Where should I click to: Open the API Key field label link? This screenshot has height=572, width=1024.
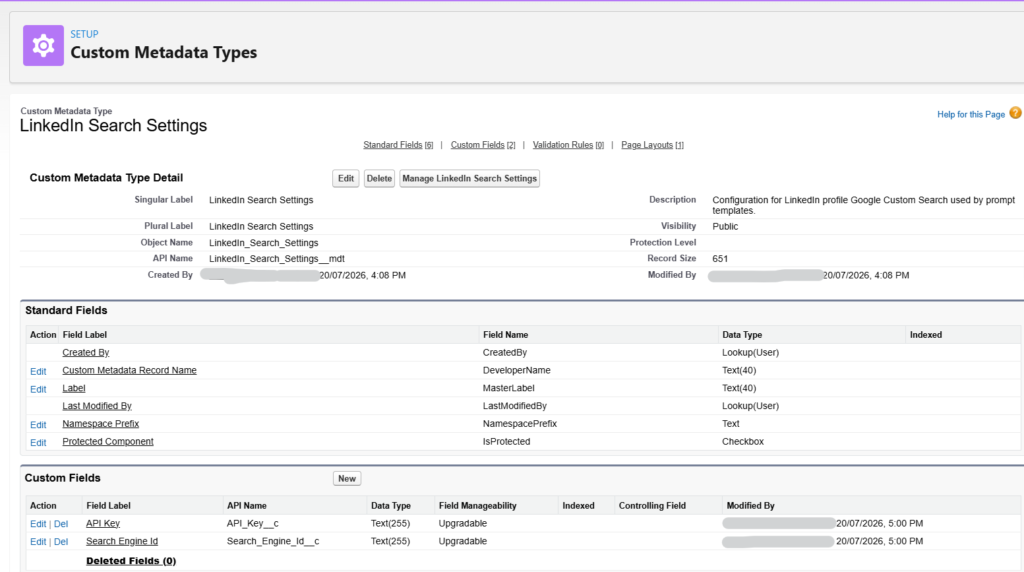(103, 524)
